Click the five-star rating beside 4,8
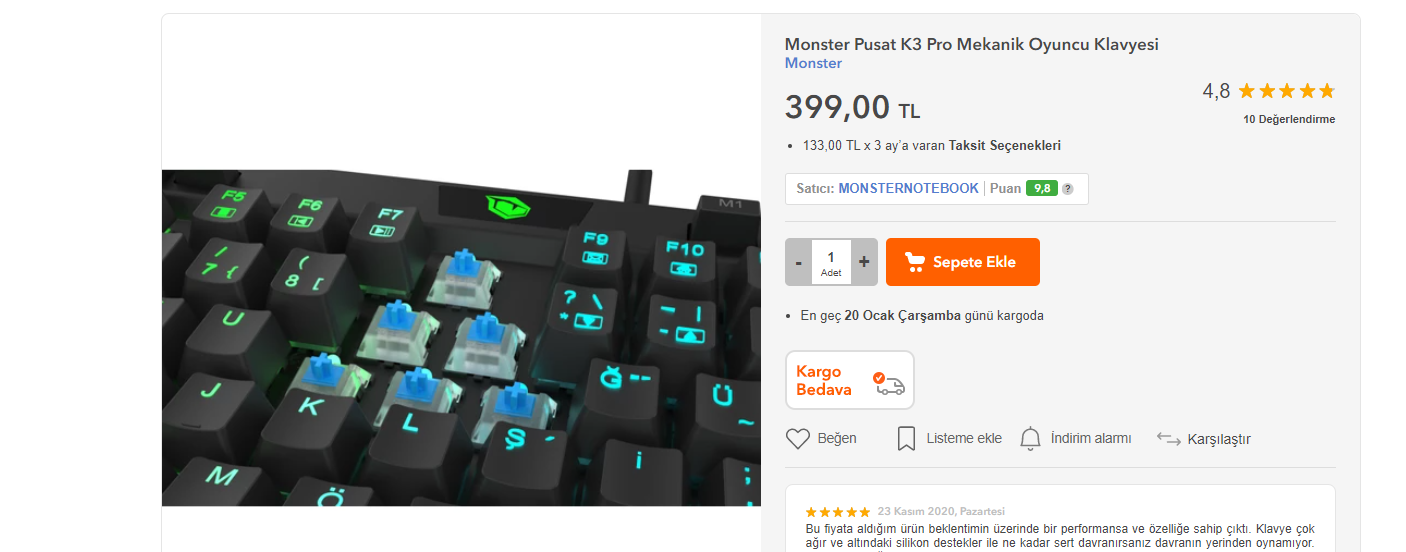1406x552 pixels. point(1286,91)
